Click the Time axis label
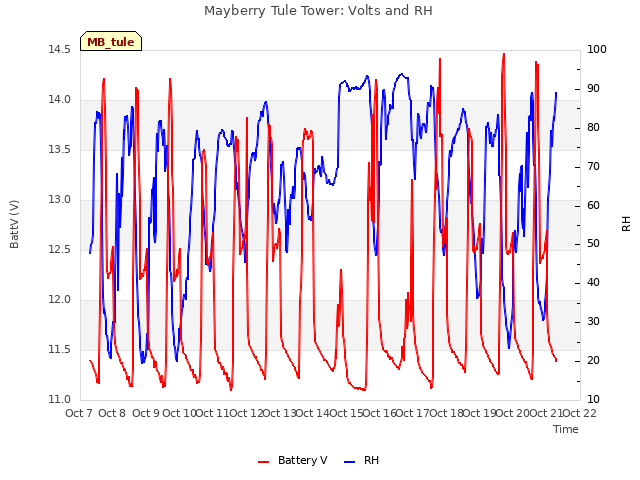 click(x=566, y=429)
